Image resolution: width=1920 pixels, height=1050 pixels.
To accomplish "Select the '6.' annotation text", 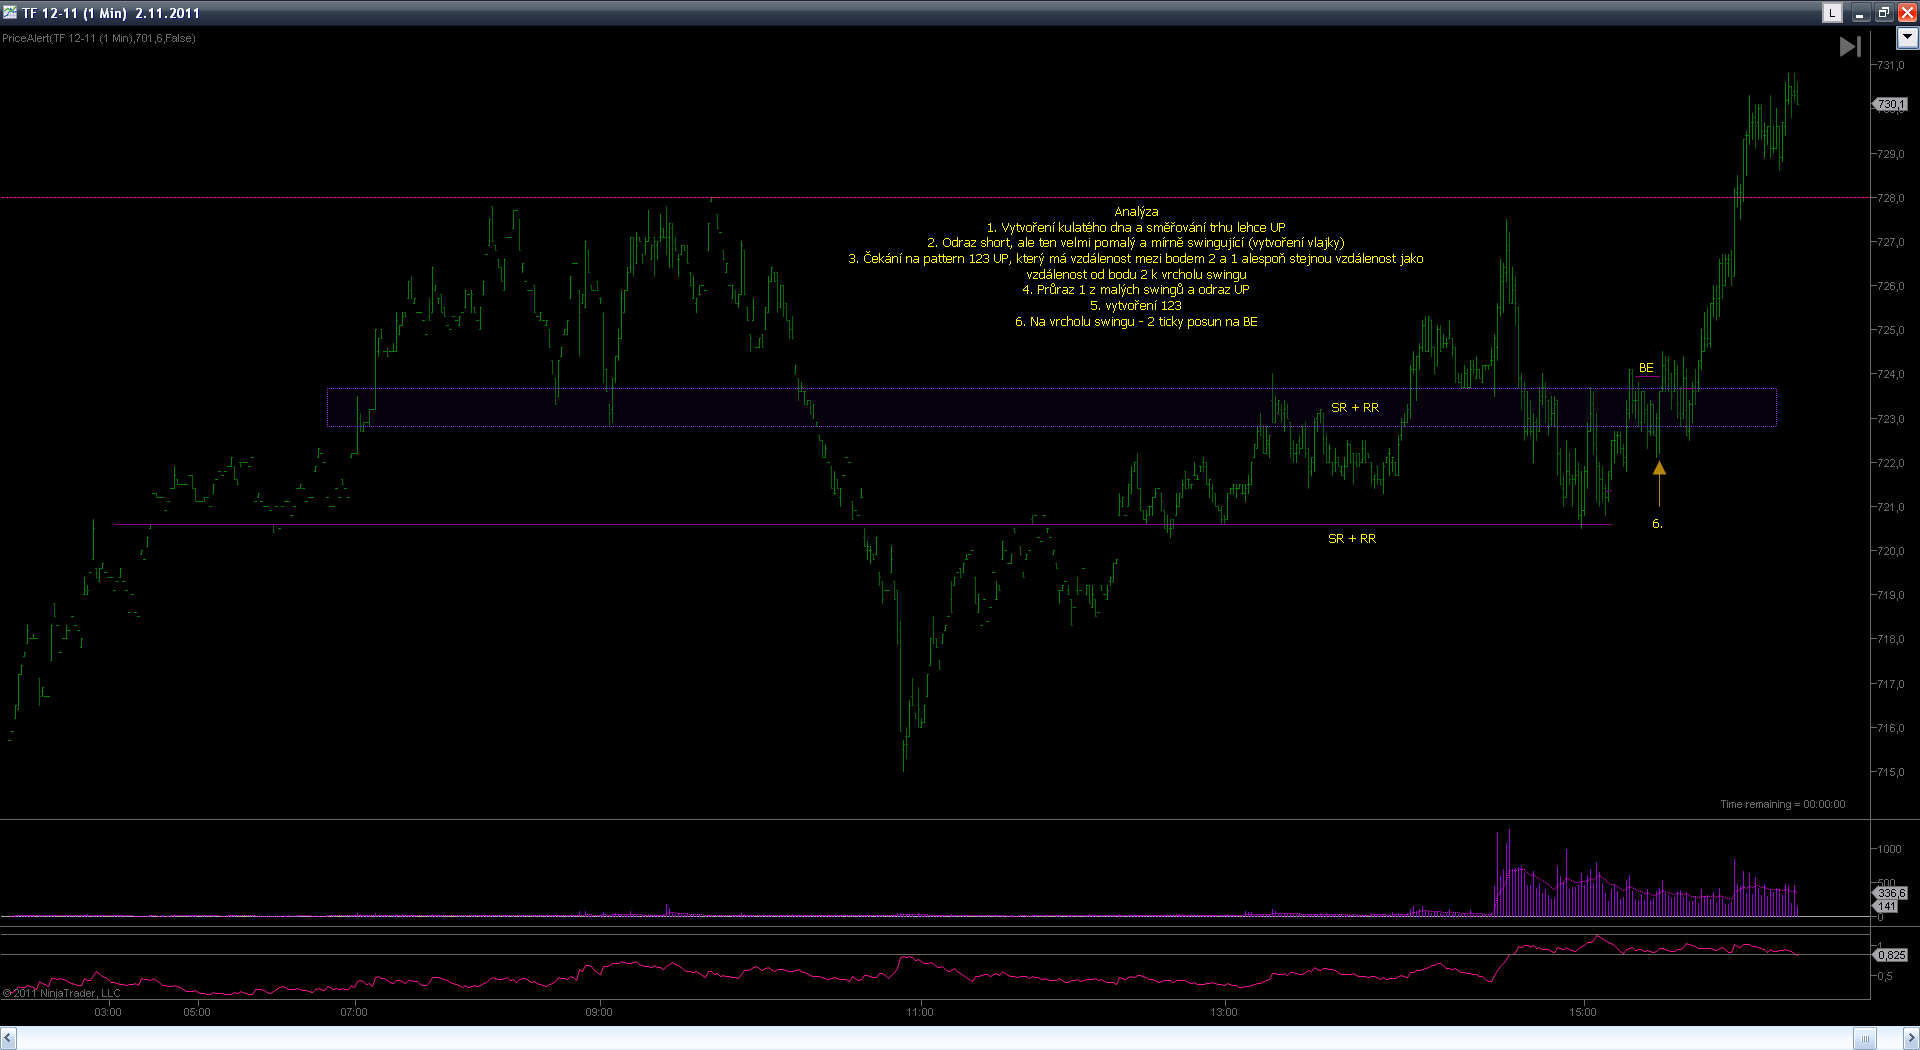I will [1657, 524].
